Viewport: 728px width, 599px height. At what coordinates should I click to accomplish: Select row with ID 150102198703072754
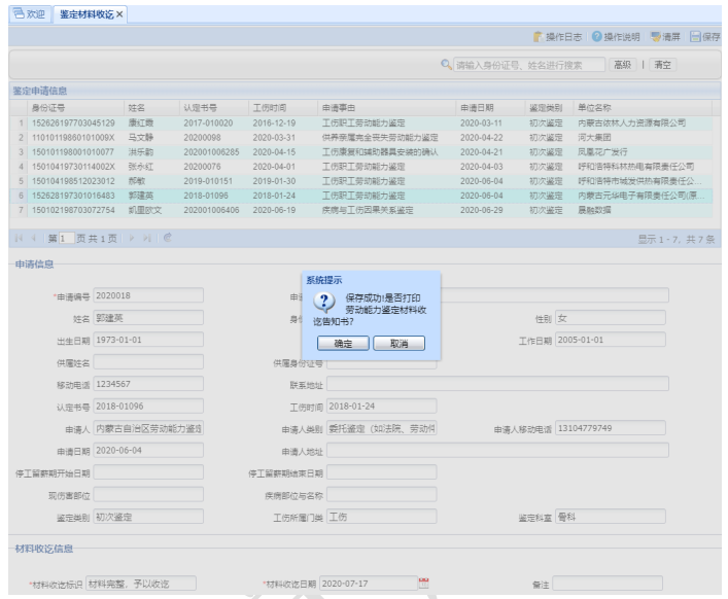361,210
